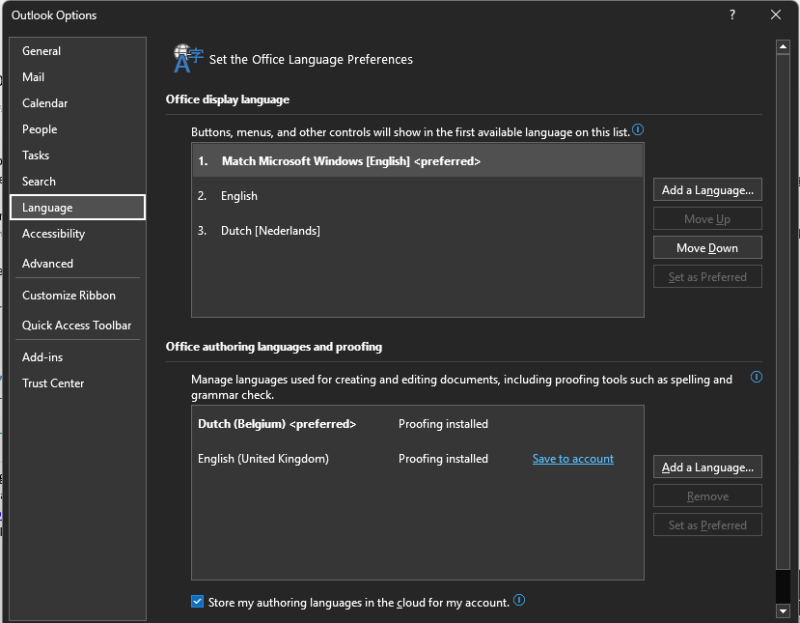Viewport: 800px width, 623px height.
Task: Open the People options category
Action: (78, 129)
